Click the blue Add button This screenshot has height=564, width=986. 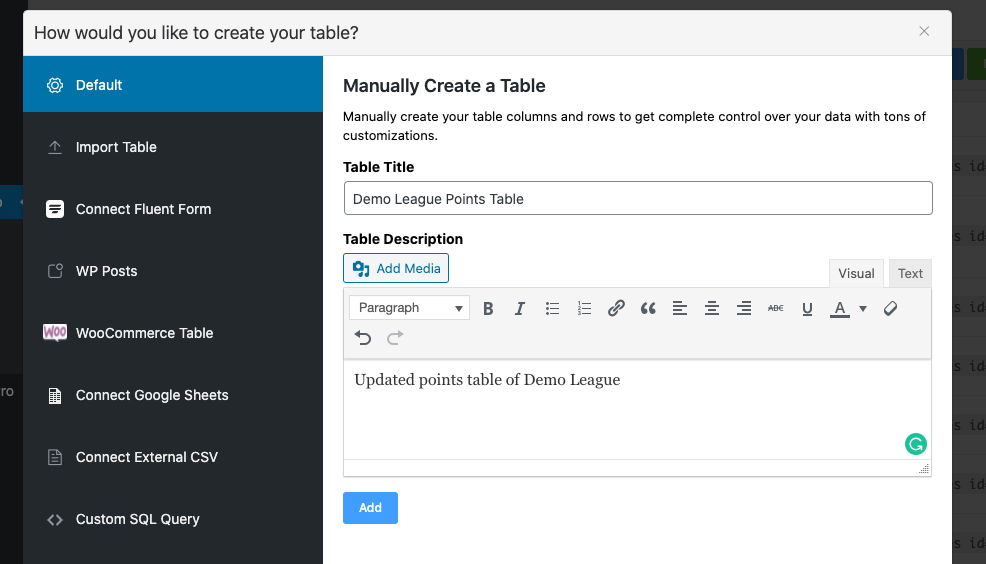[x=370, y=508]
